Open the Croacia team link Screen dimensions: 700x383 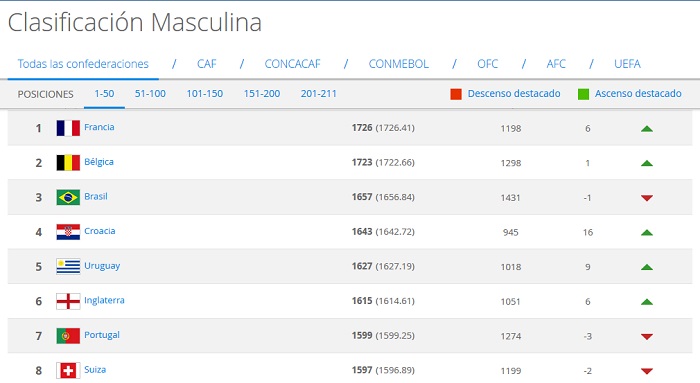[100, 231]
